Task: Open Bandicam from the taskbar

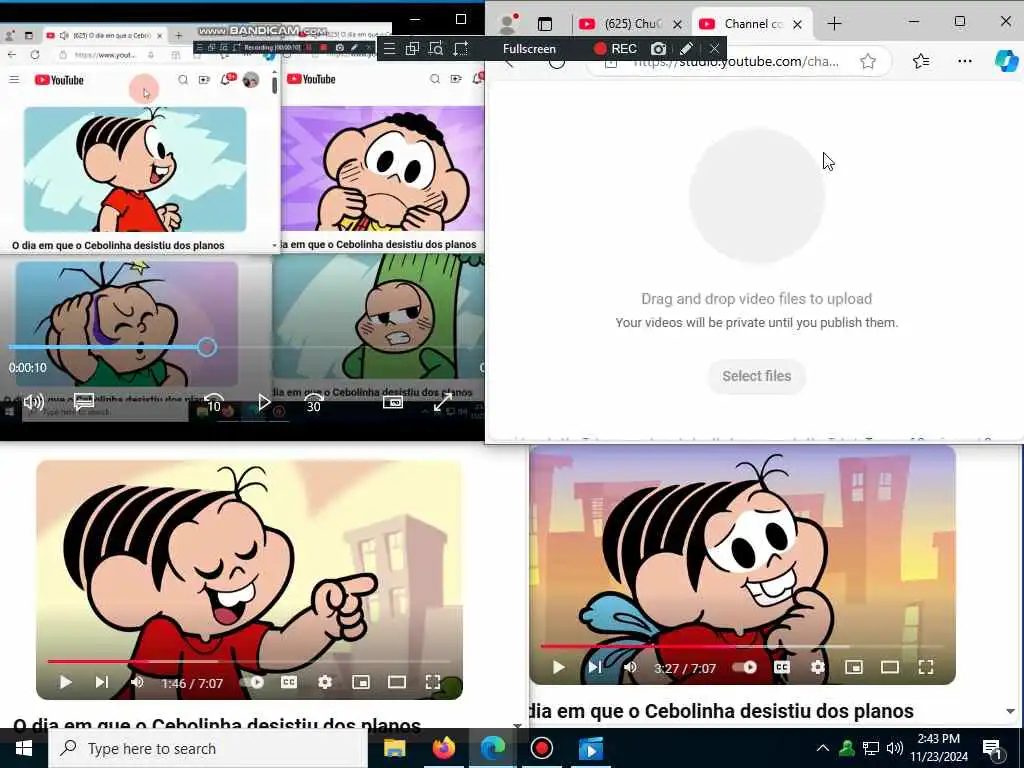Action: [x=541, y=748]
